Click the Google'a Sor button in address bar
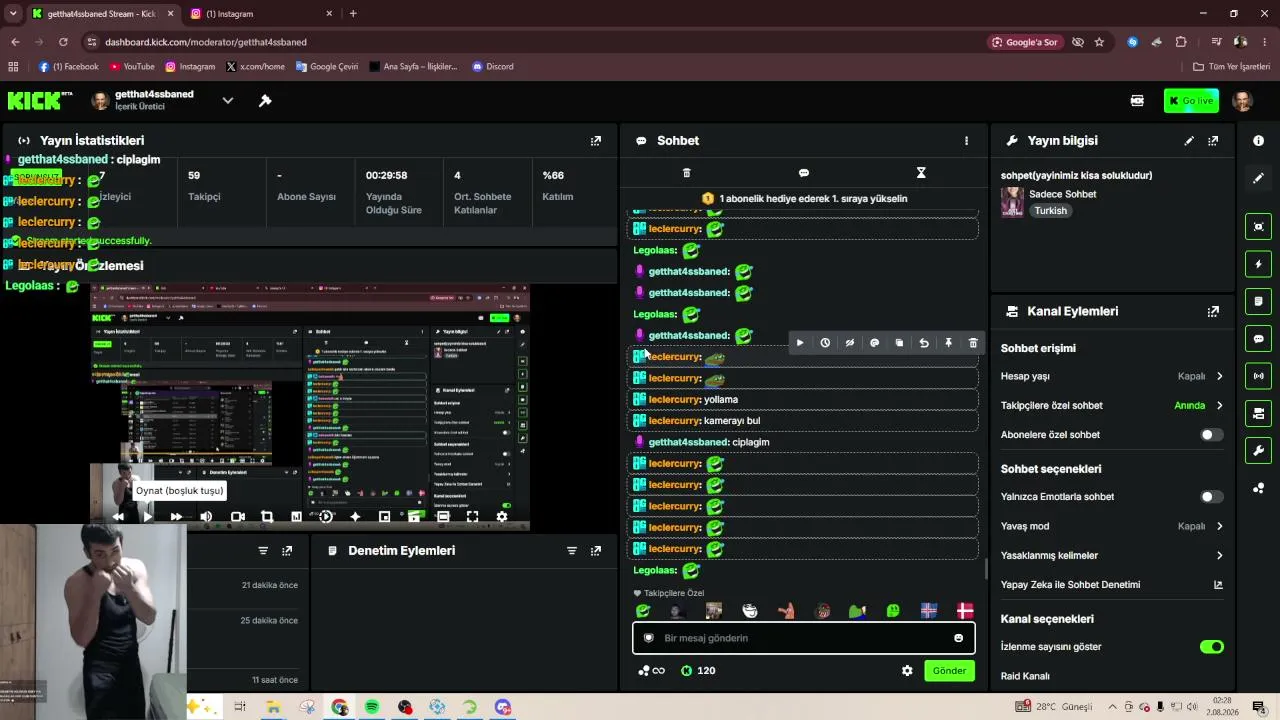This screenshot has height=720, width=1280. (1024, 42)
